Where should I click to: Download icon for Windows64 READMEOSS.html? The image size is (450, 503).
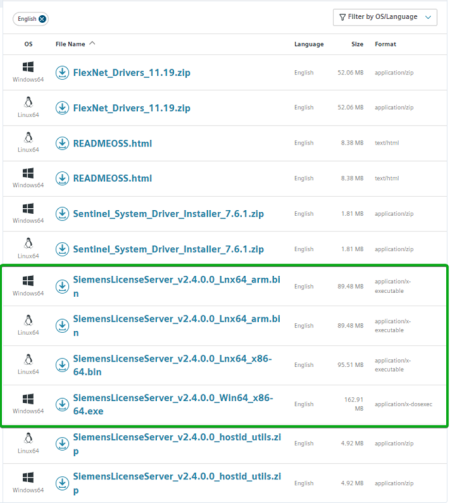point(62,178)
